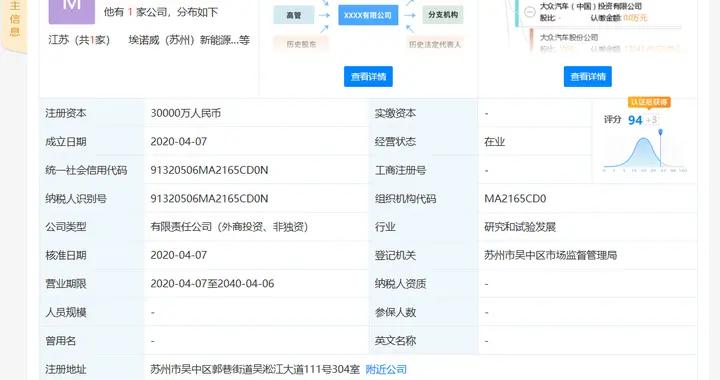Select the industry value 研究和试验发展
720x380 pixels.
[520, 227]
